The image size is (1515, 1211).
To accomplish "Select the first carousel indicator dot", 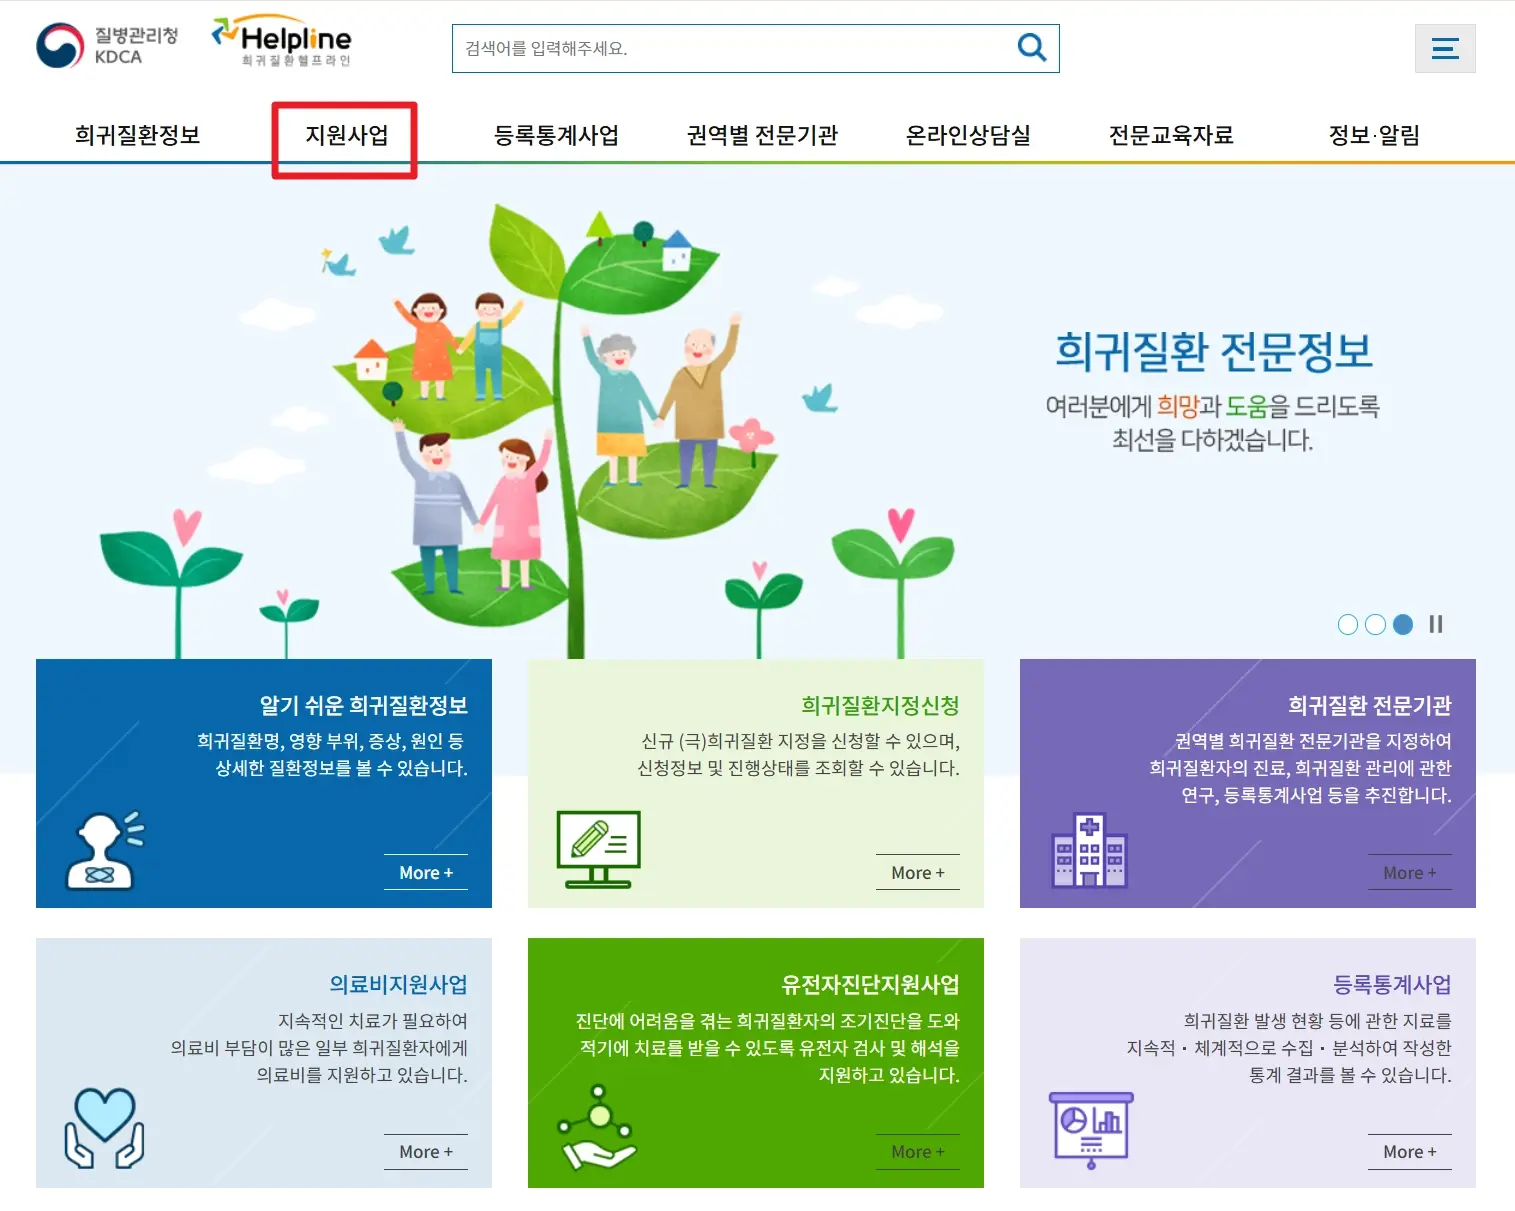I will pyautogui.click(x=1346, y=624).
